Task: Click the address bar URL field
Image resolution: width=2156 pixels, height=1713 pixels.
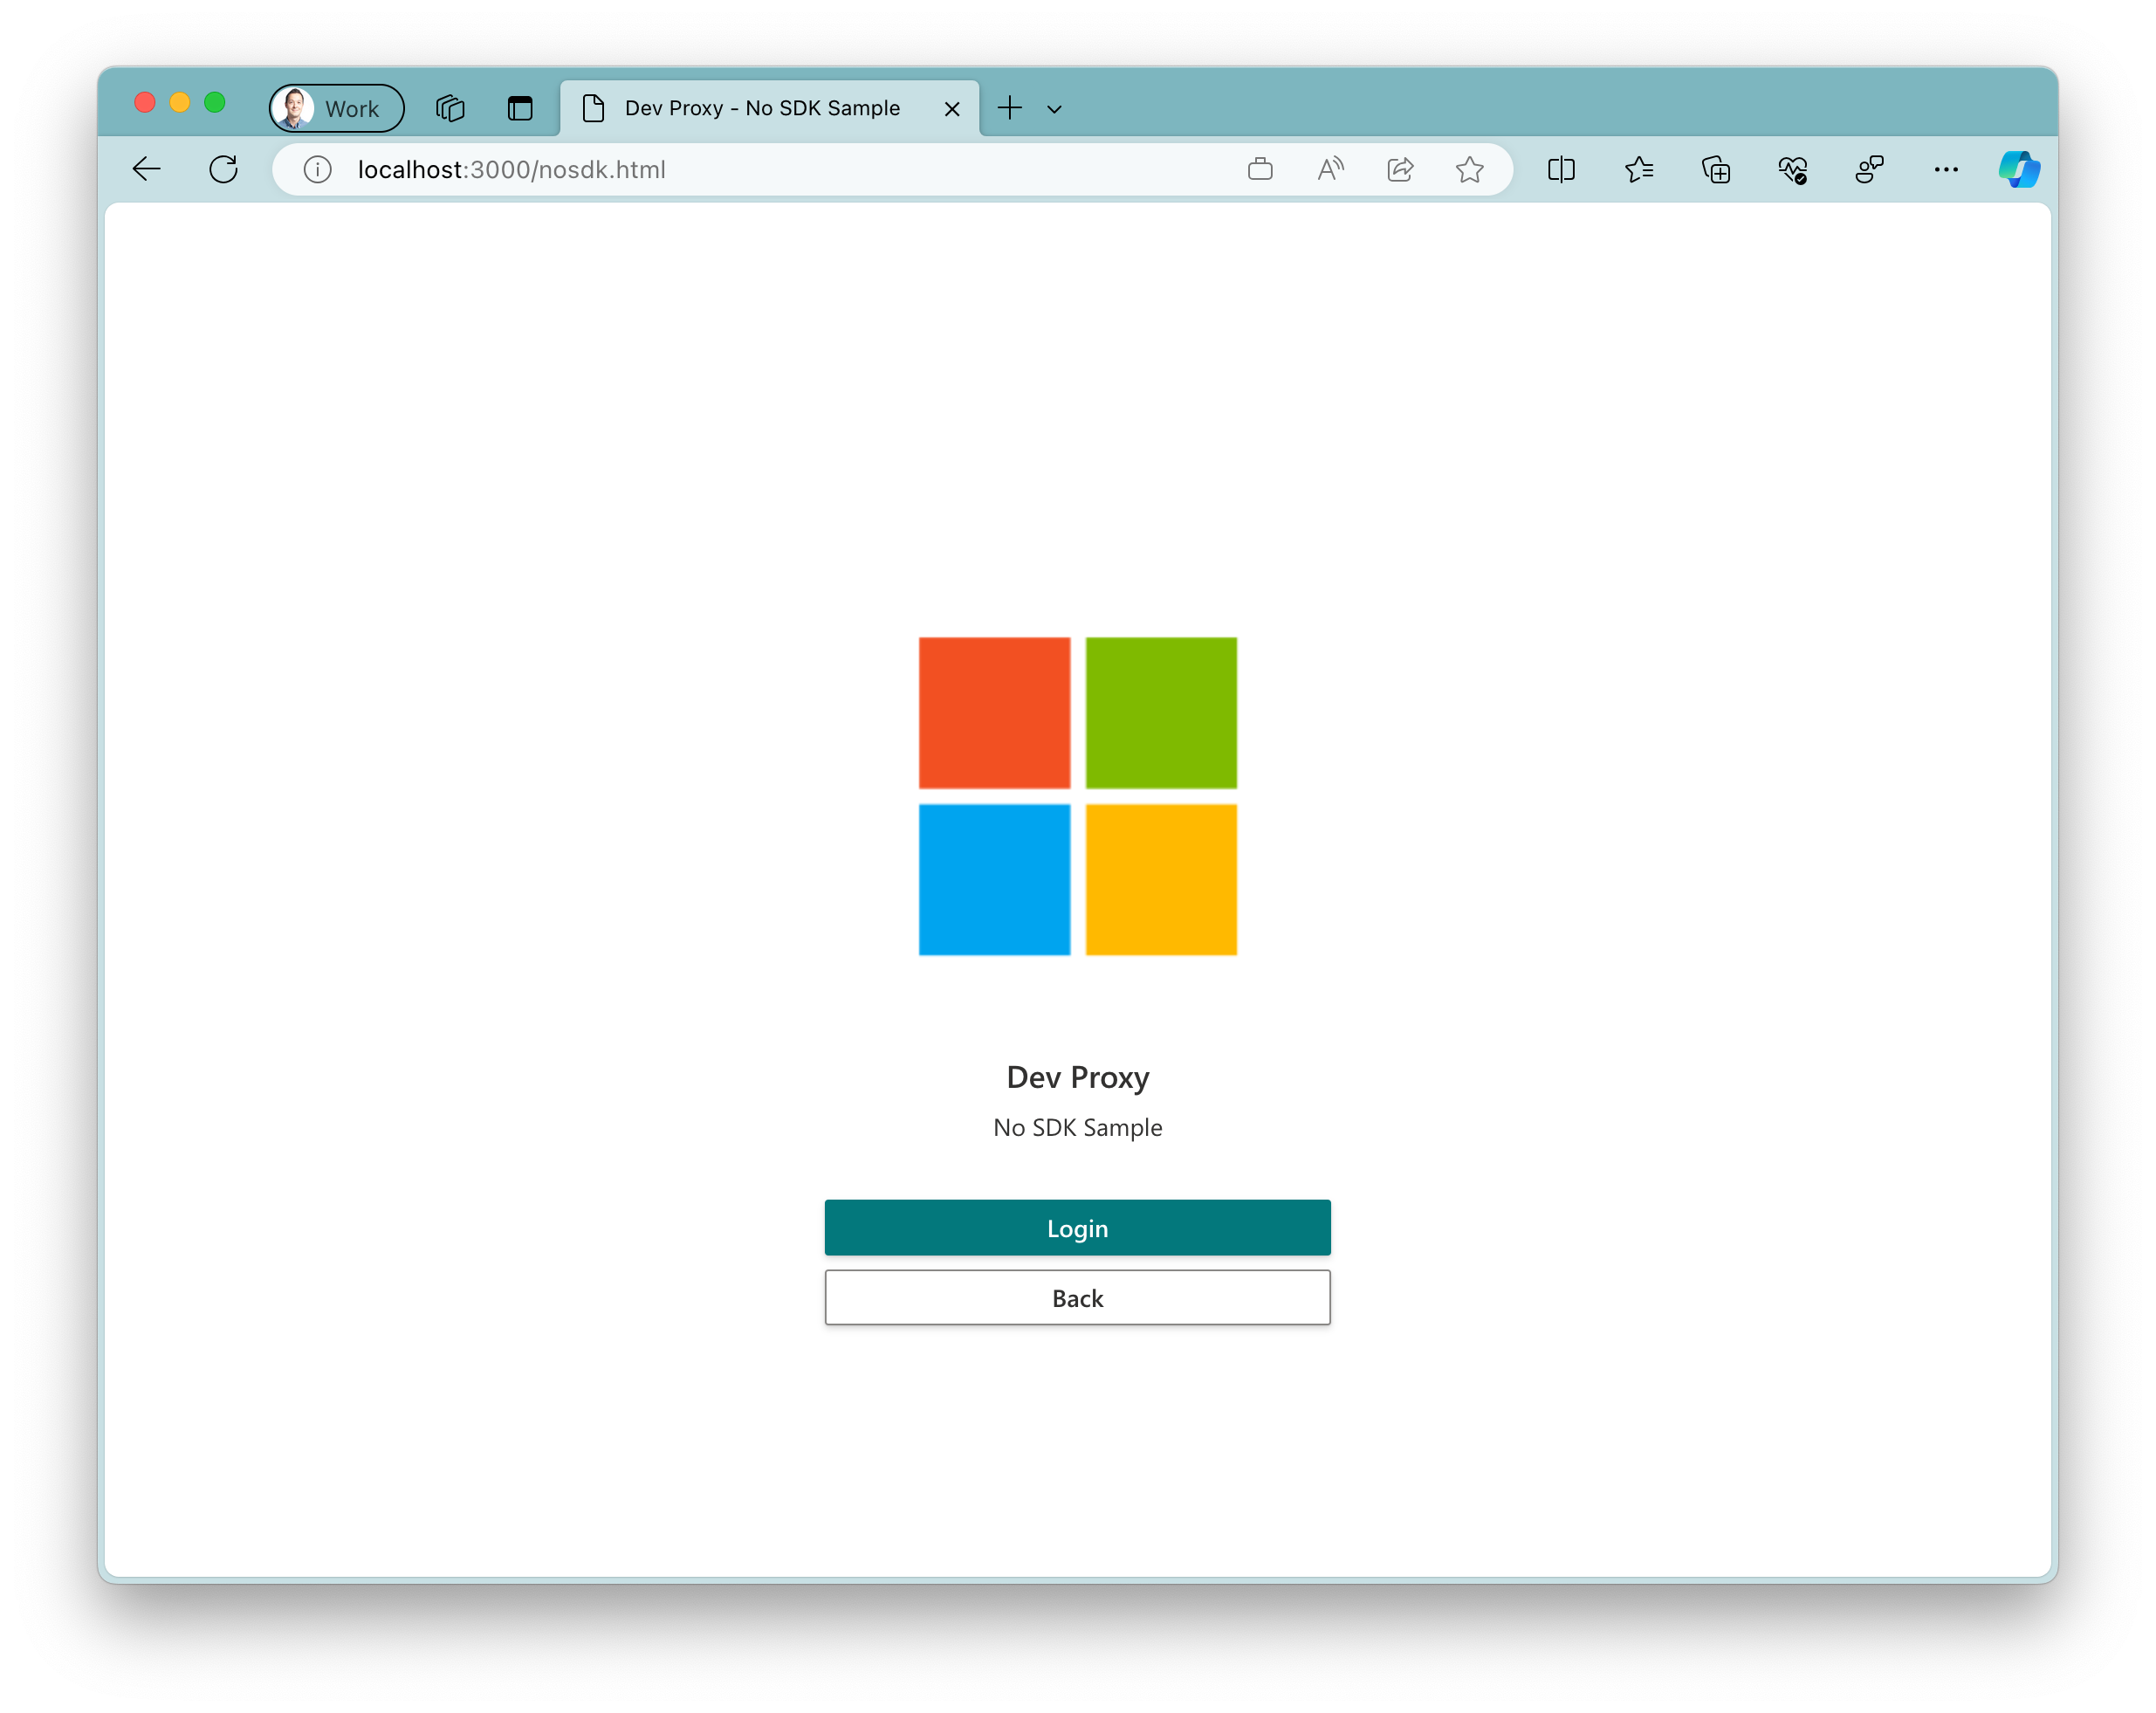Action: [784, 168]
